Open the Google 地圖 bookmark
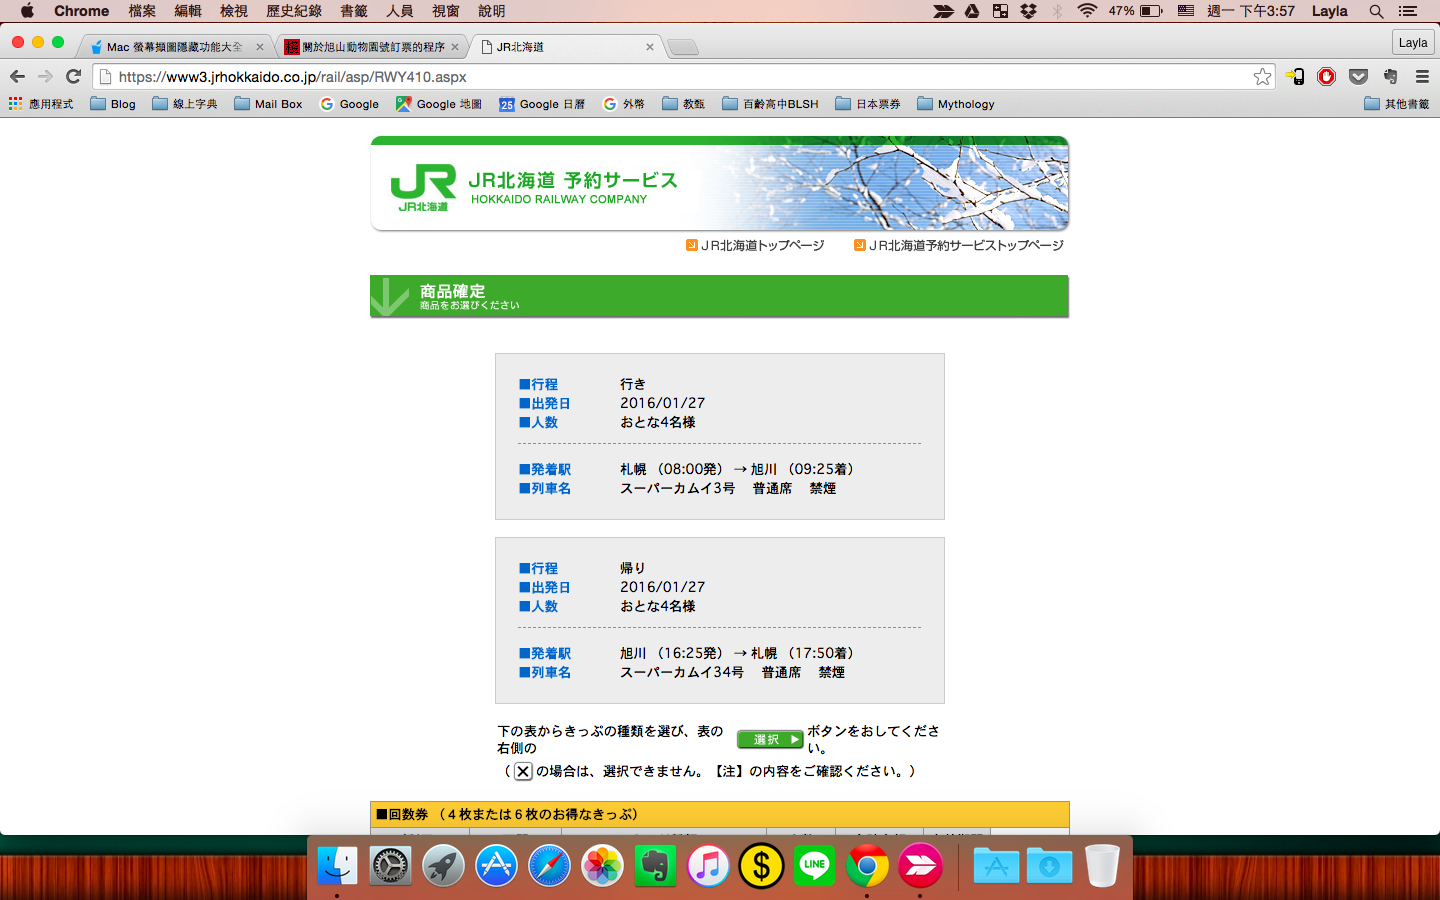Screen dimensions: 1440x900 coord(439,104)
